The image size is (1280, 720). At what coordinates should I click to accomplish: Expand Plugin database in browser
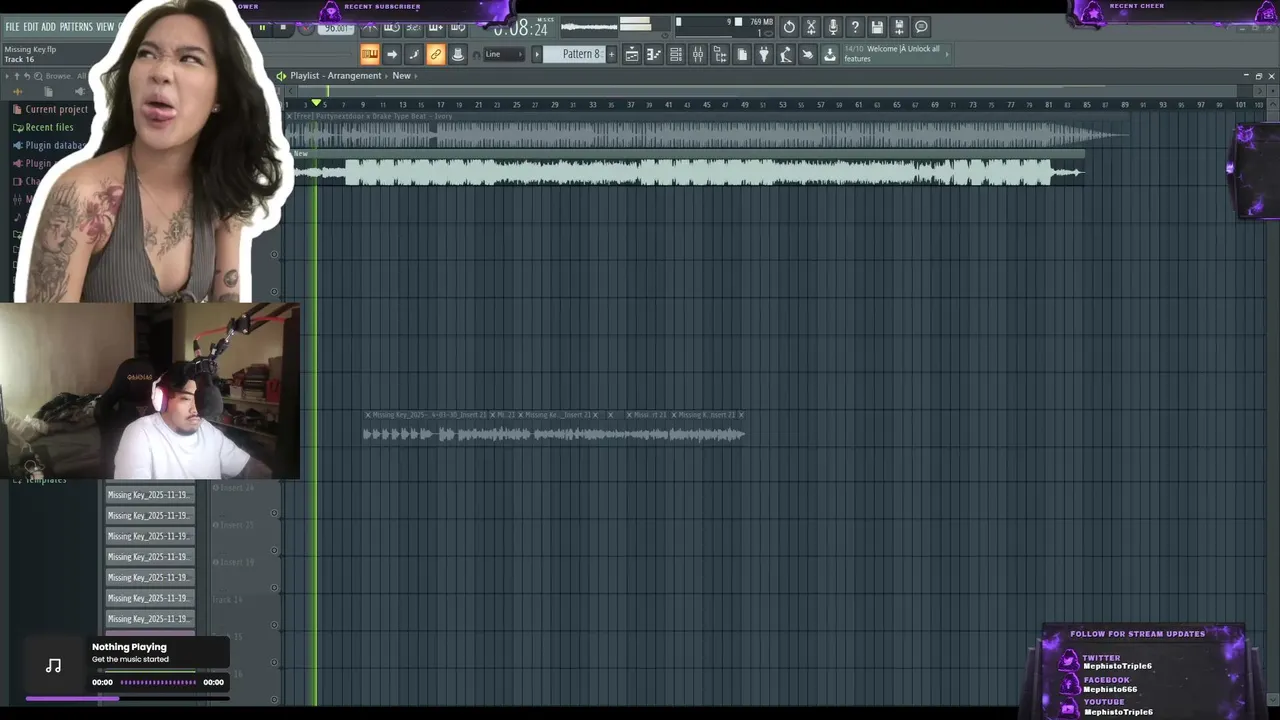pyautogui.click(x=52, y=145)
